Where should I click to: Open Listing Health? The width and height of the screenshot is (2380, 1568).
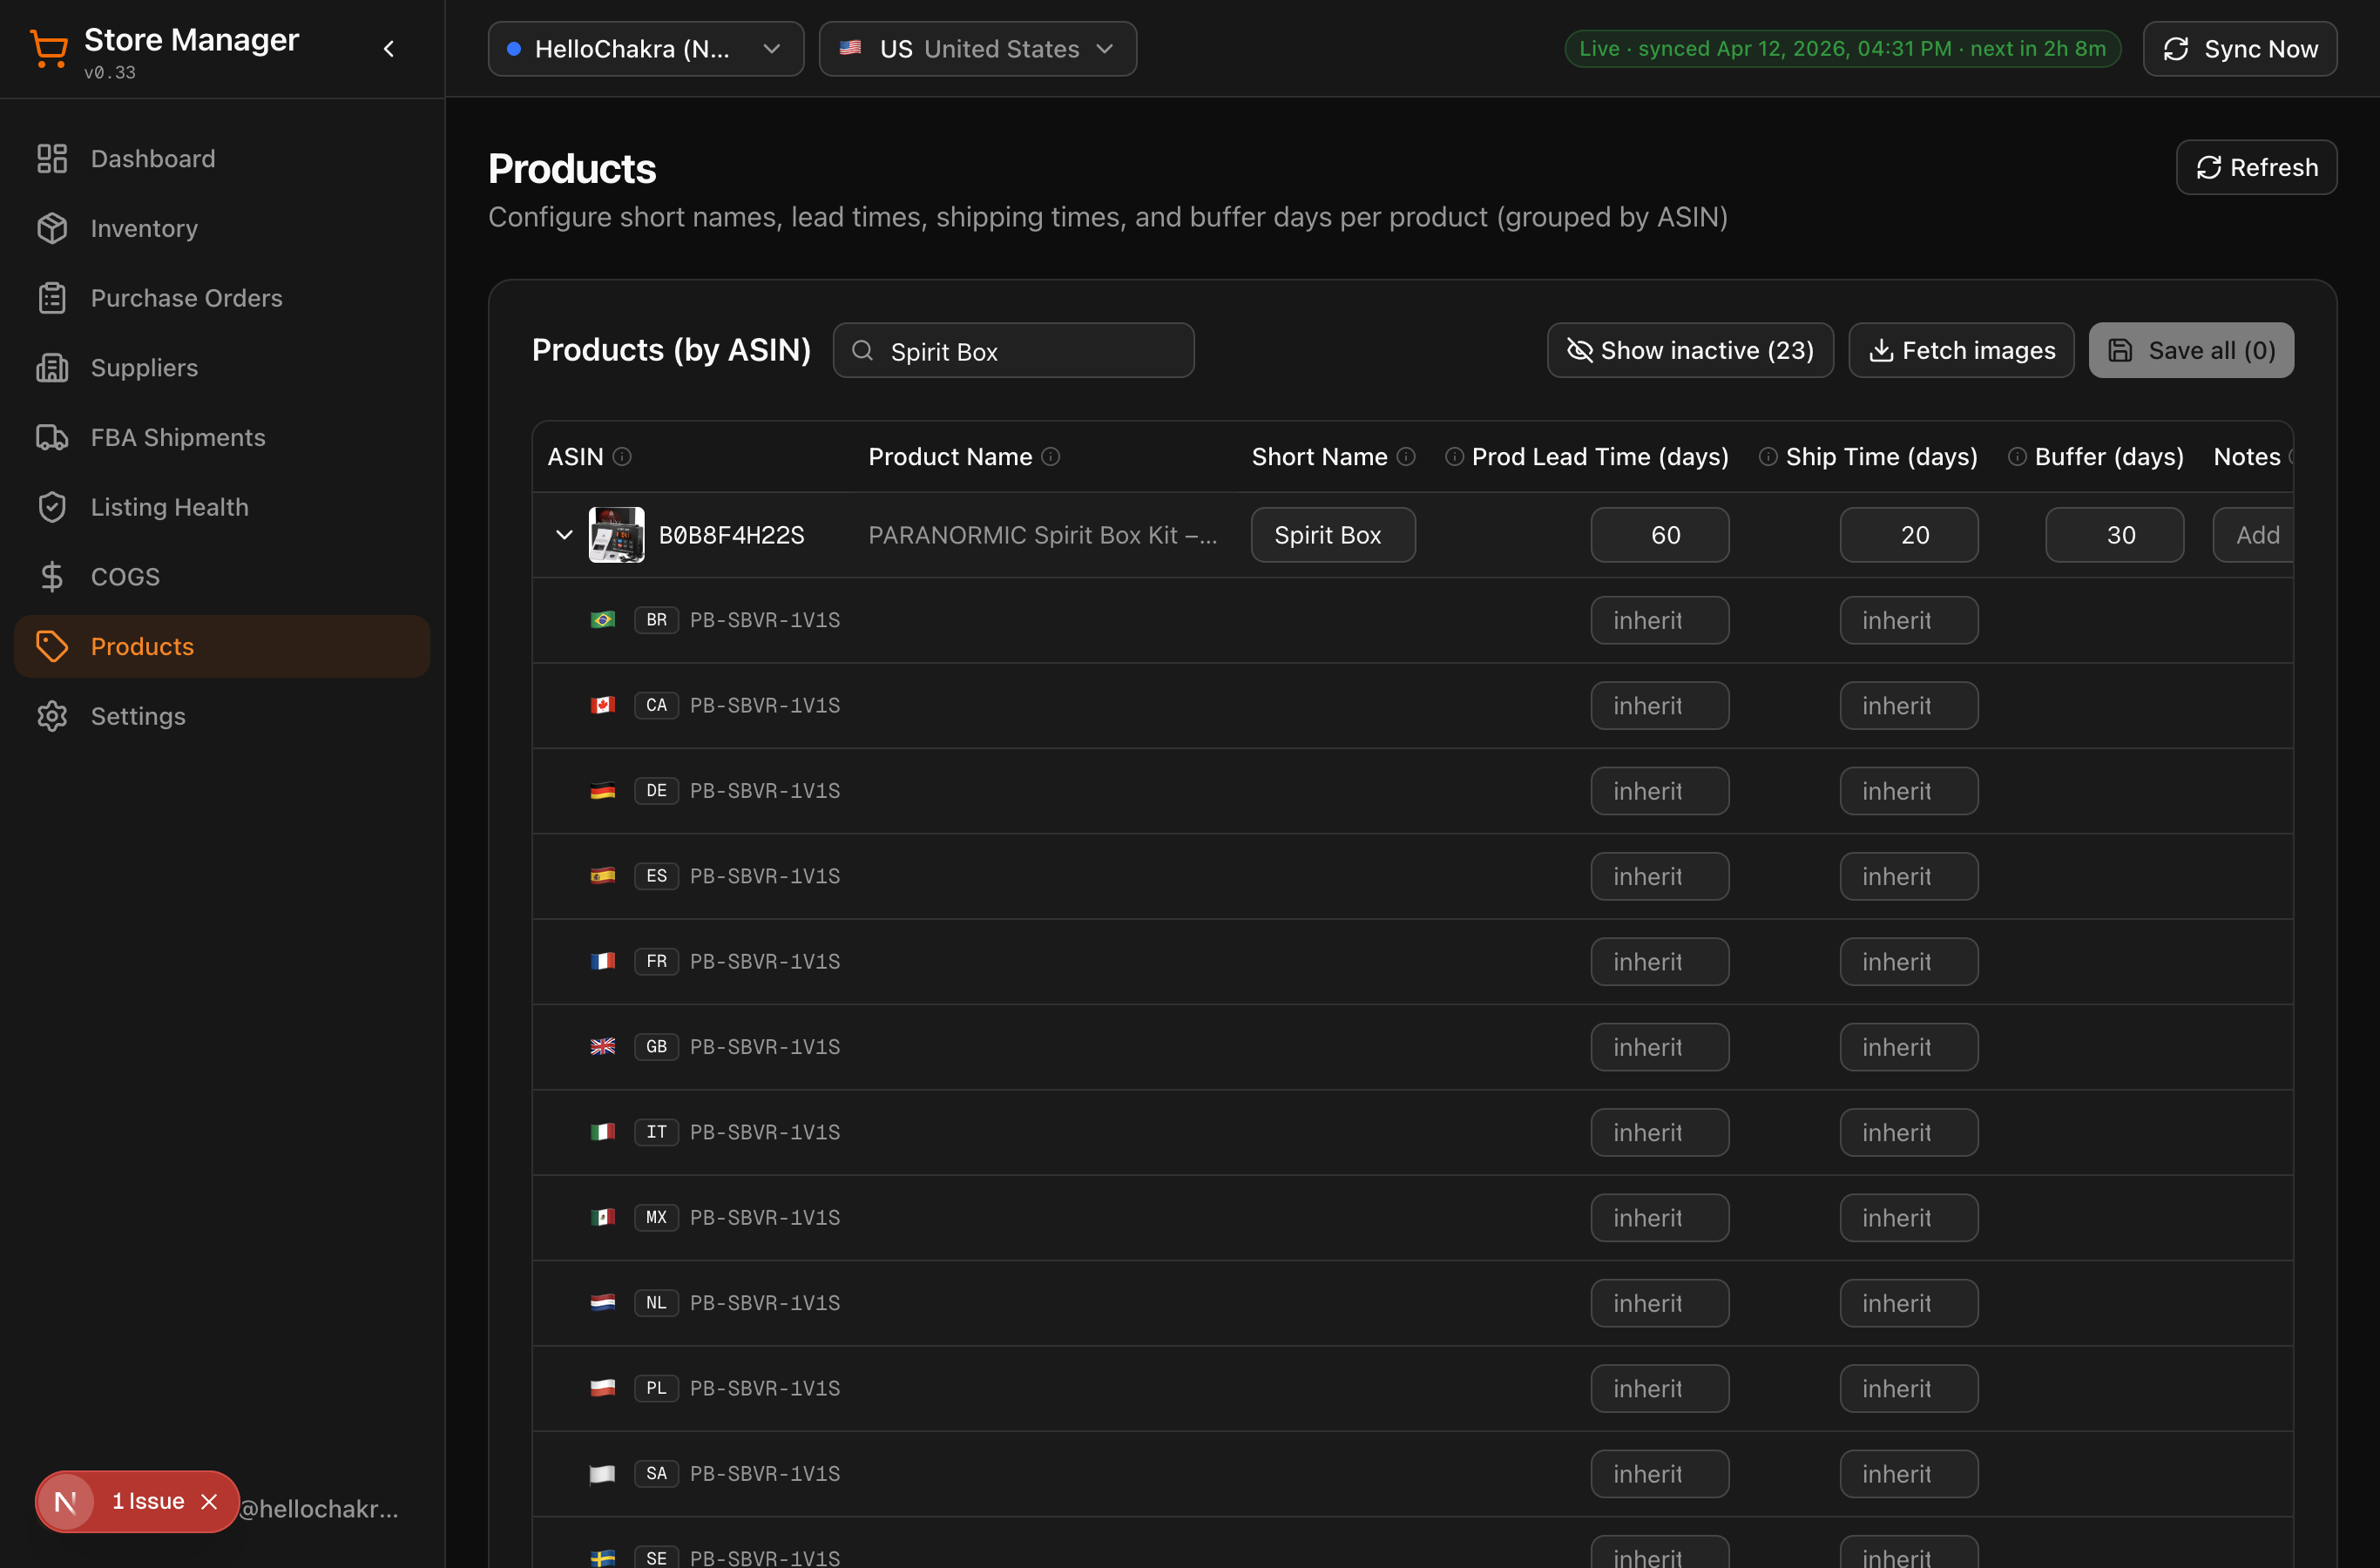click(222, 507)
